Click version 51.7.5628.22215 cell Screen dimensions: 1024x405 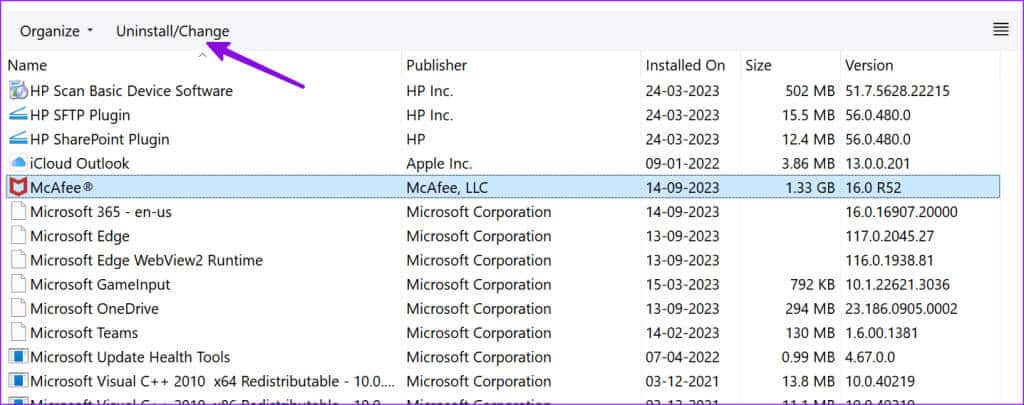pyautogui.click(x=897, y=91)
